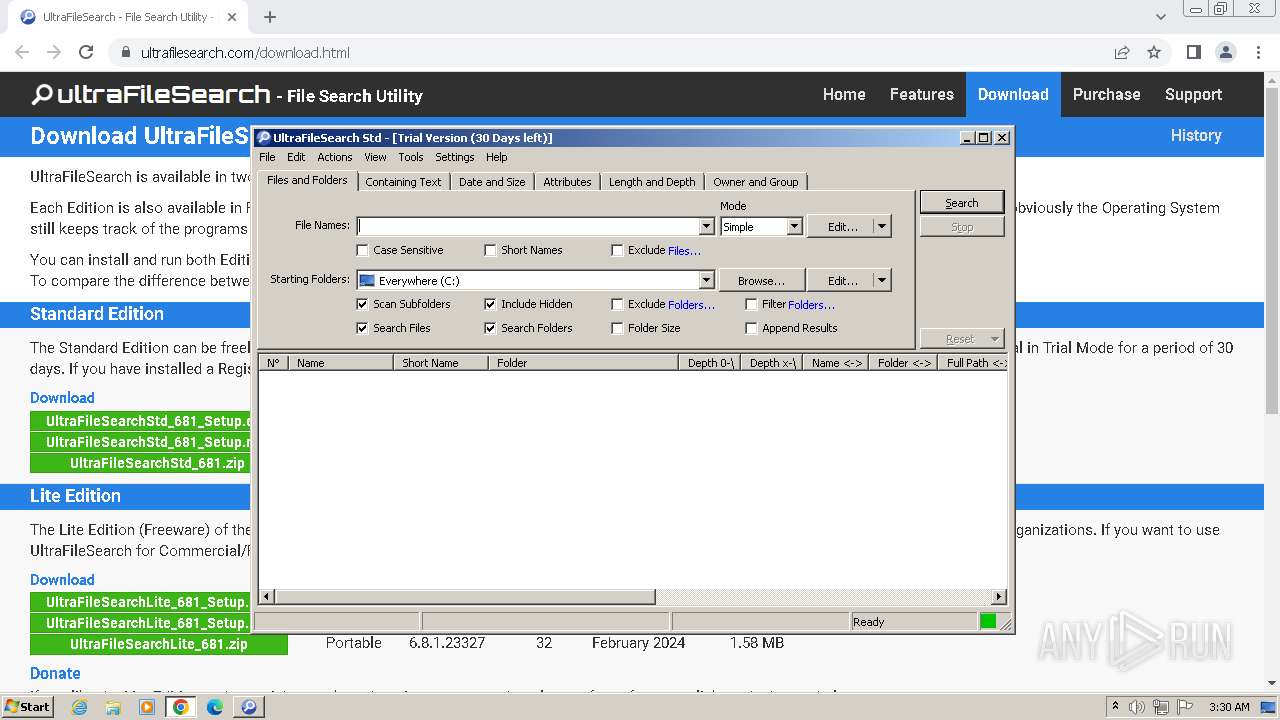1280x720 pixels.
Task: Click the tab search chevron in Chrome
Action: pos(1160,17)
